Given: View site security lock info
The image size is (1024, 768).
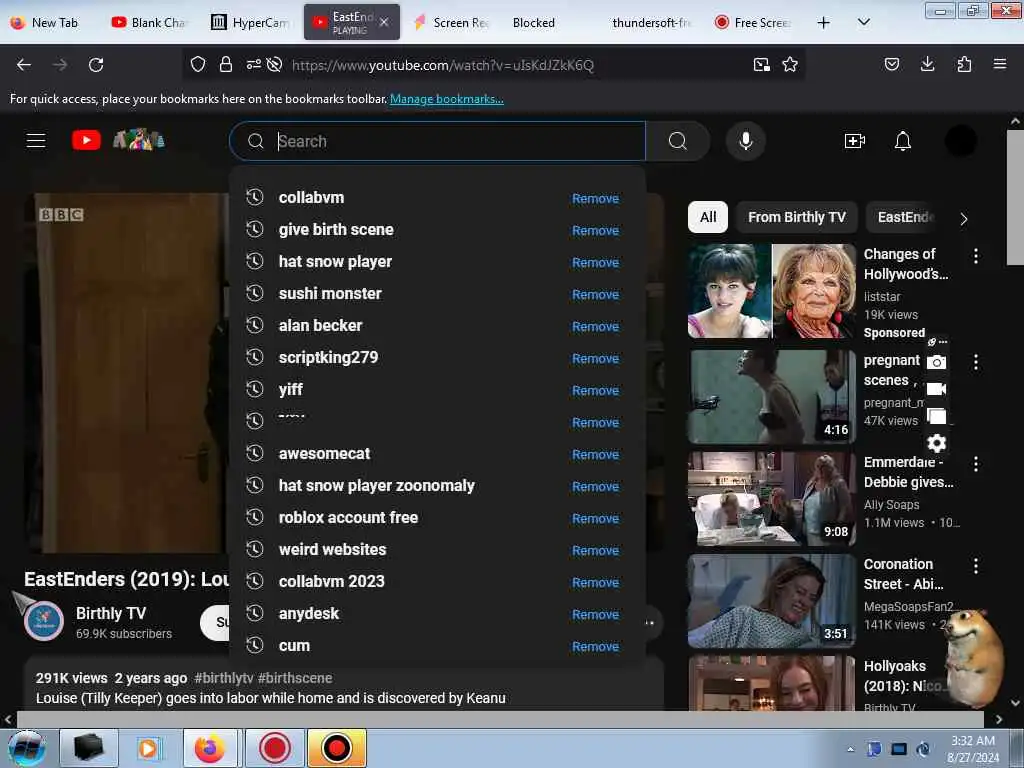Looking at the screenshot, I should point(226,65).
